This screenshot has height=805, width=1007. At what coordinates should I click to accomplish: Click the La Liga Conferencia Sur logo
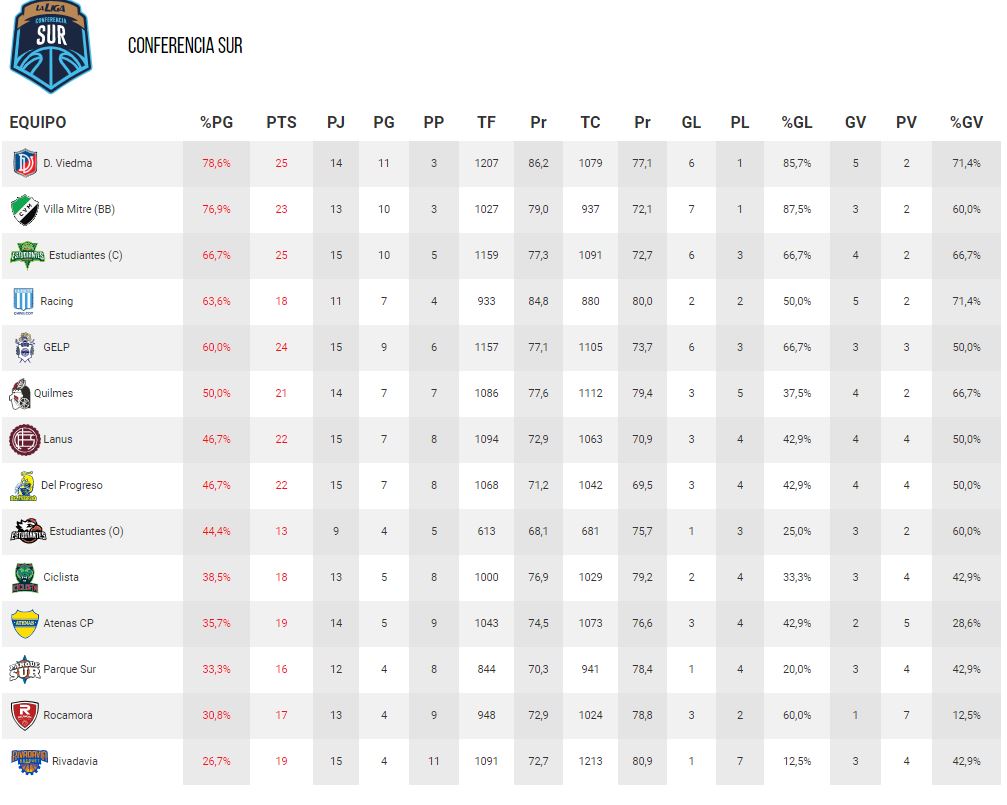(50, 46)
